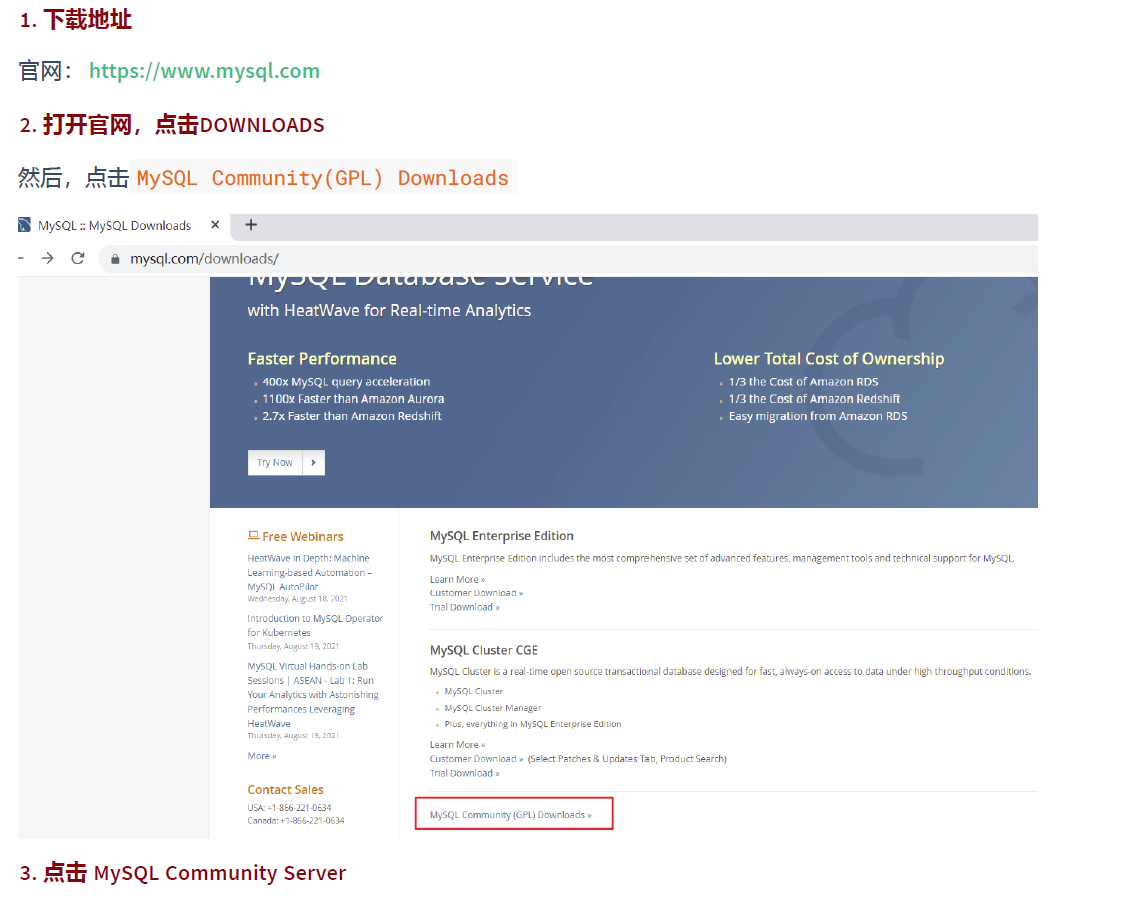Viewport: 1135px width, 911px height.
Task: Click Trial Download » under MySQL Cluster CGE
Action: (465, 774)
